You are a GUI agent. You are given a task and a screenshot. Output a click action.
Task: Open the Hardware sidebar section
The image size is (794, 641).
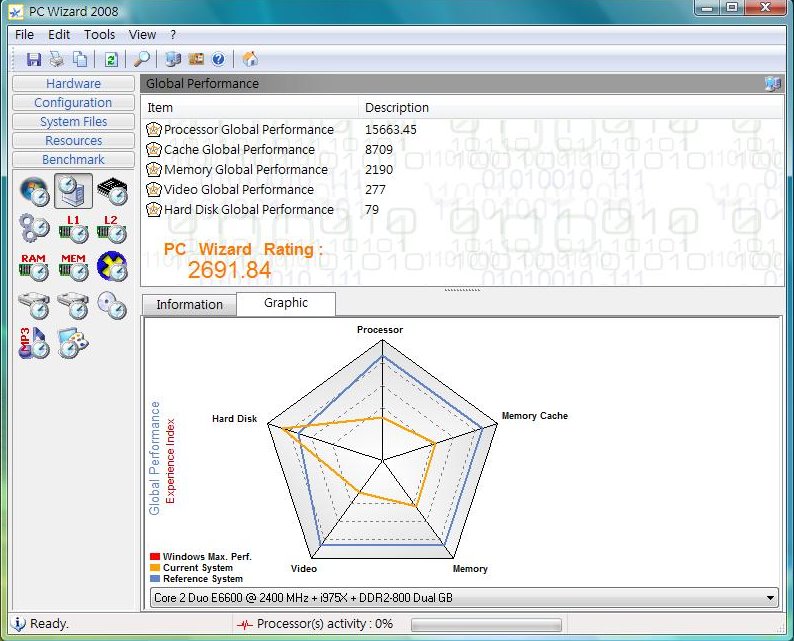tap(73, 84)
